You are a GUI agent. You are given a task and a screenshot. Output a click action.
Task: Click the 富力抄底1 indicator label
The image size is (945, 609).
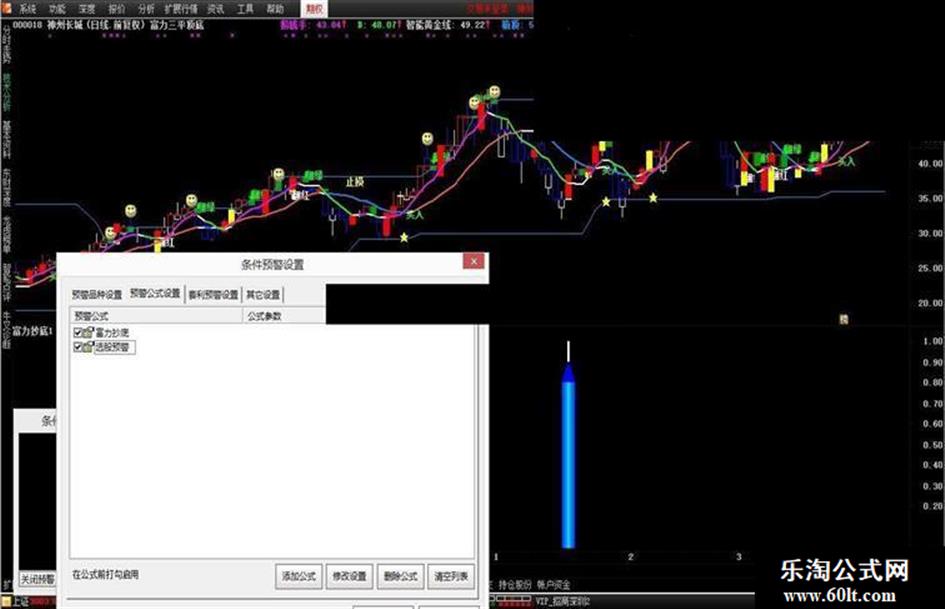(x=33, y=331)
